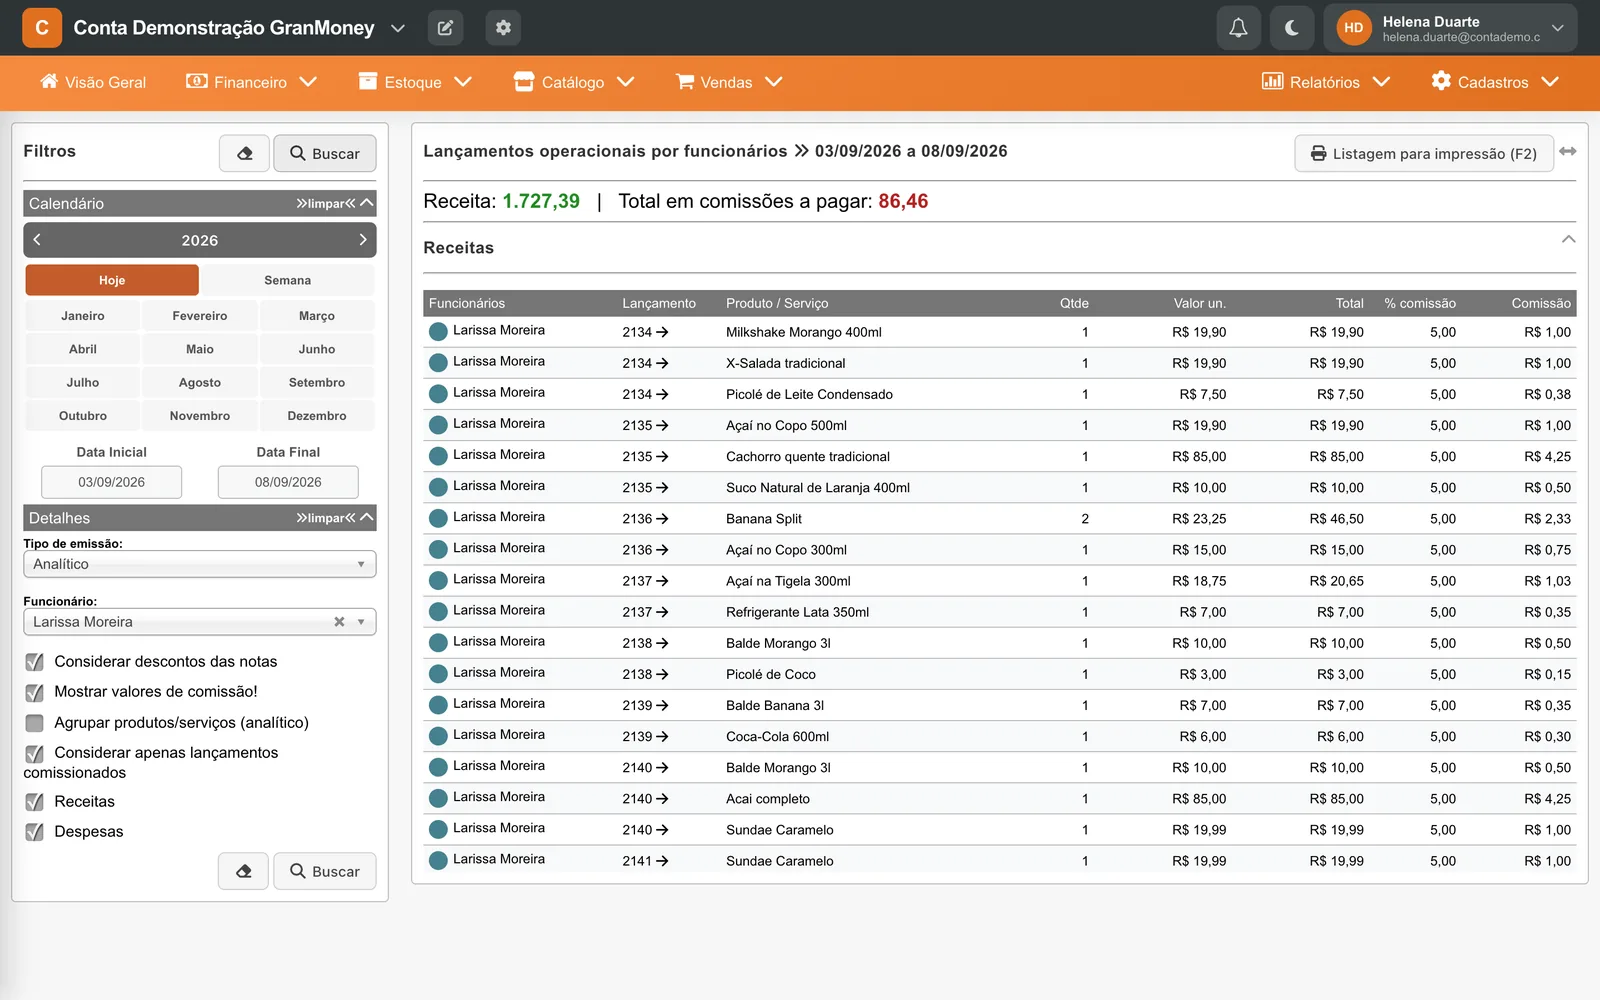Toggle Considerar apenas lançamentos comissionados checkbox

[x=34, y=753]
